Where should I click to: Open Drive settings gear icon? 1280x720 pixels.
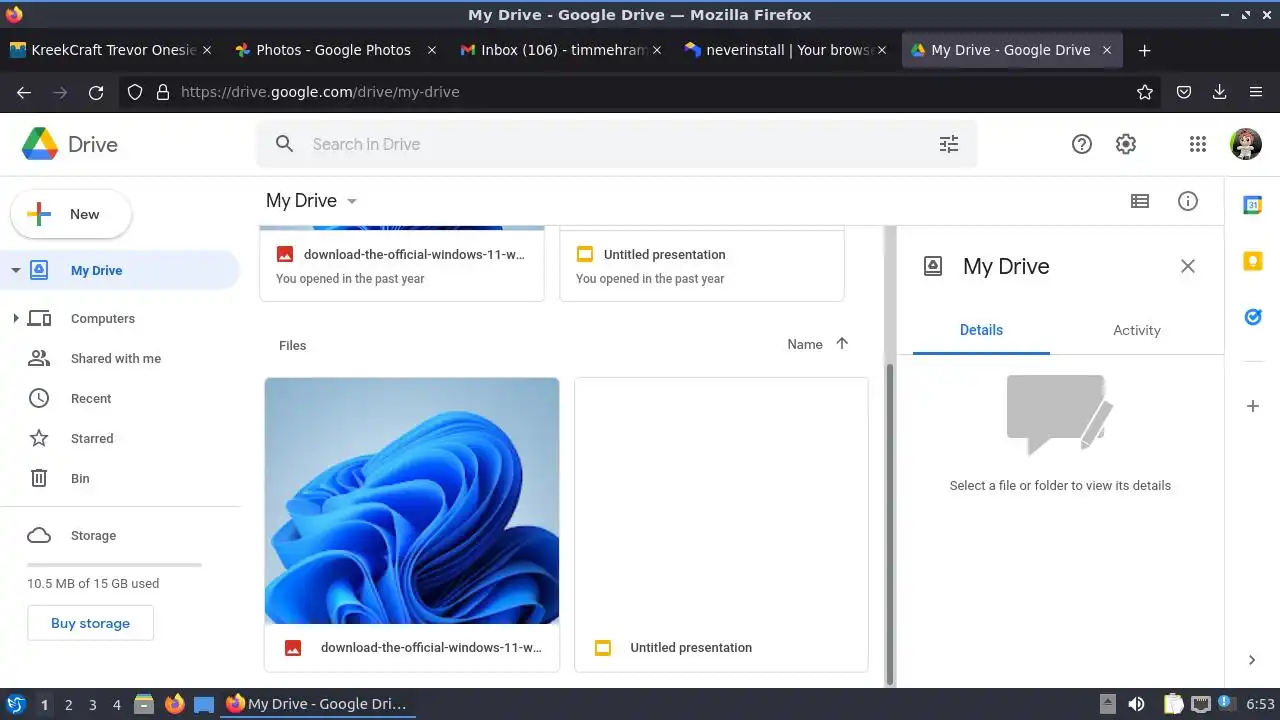[1126, 144]
